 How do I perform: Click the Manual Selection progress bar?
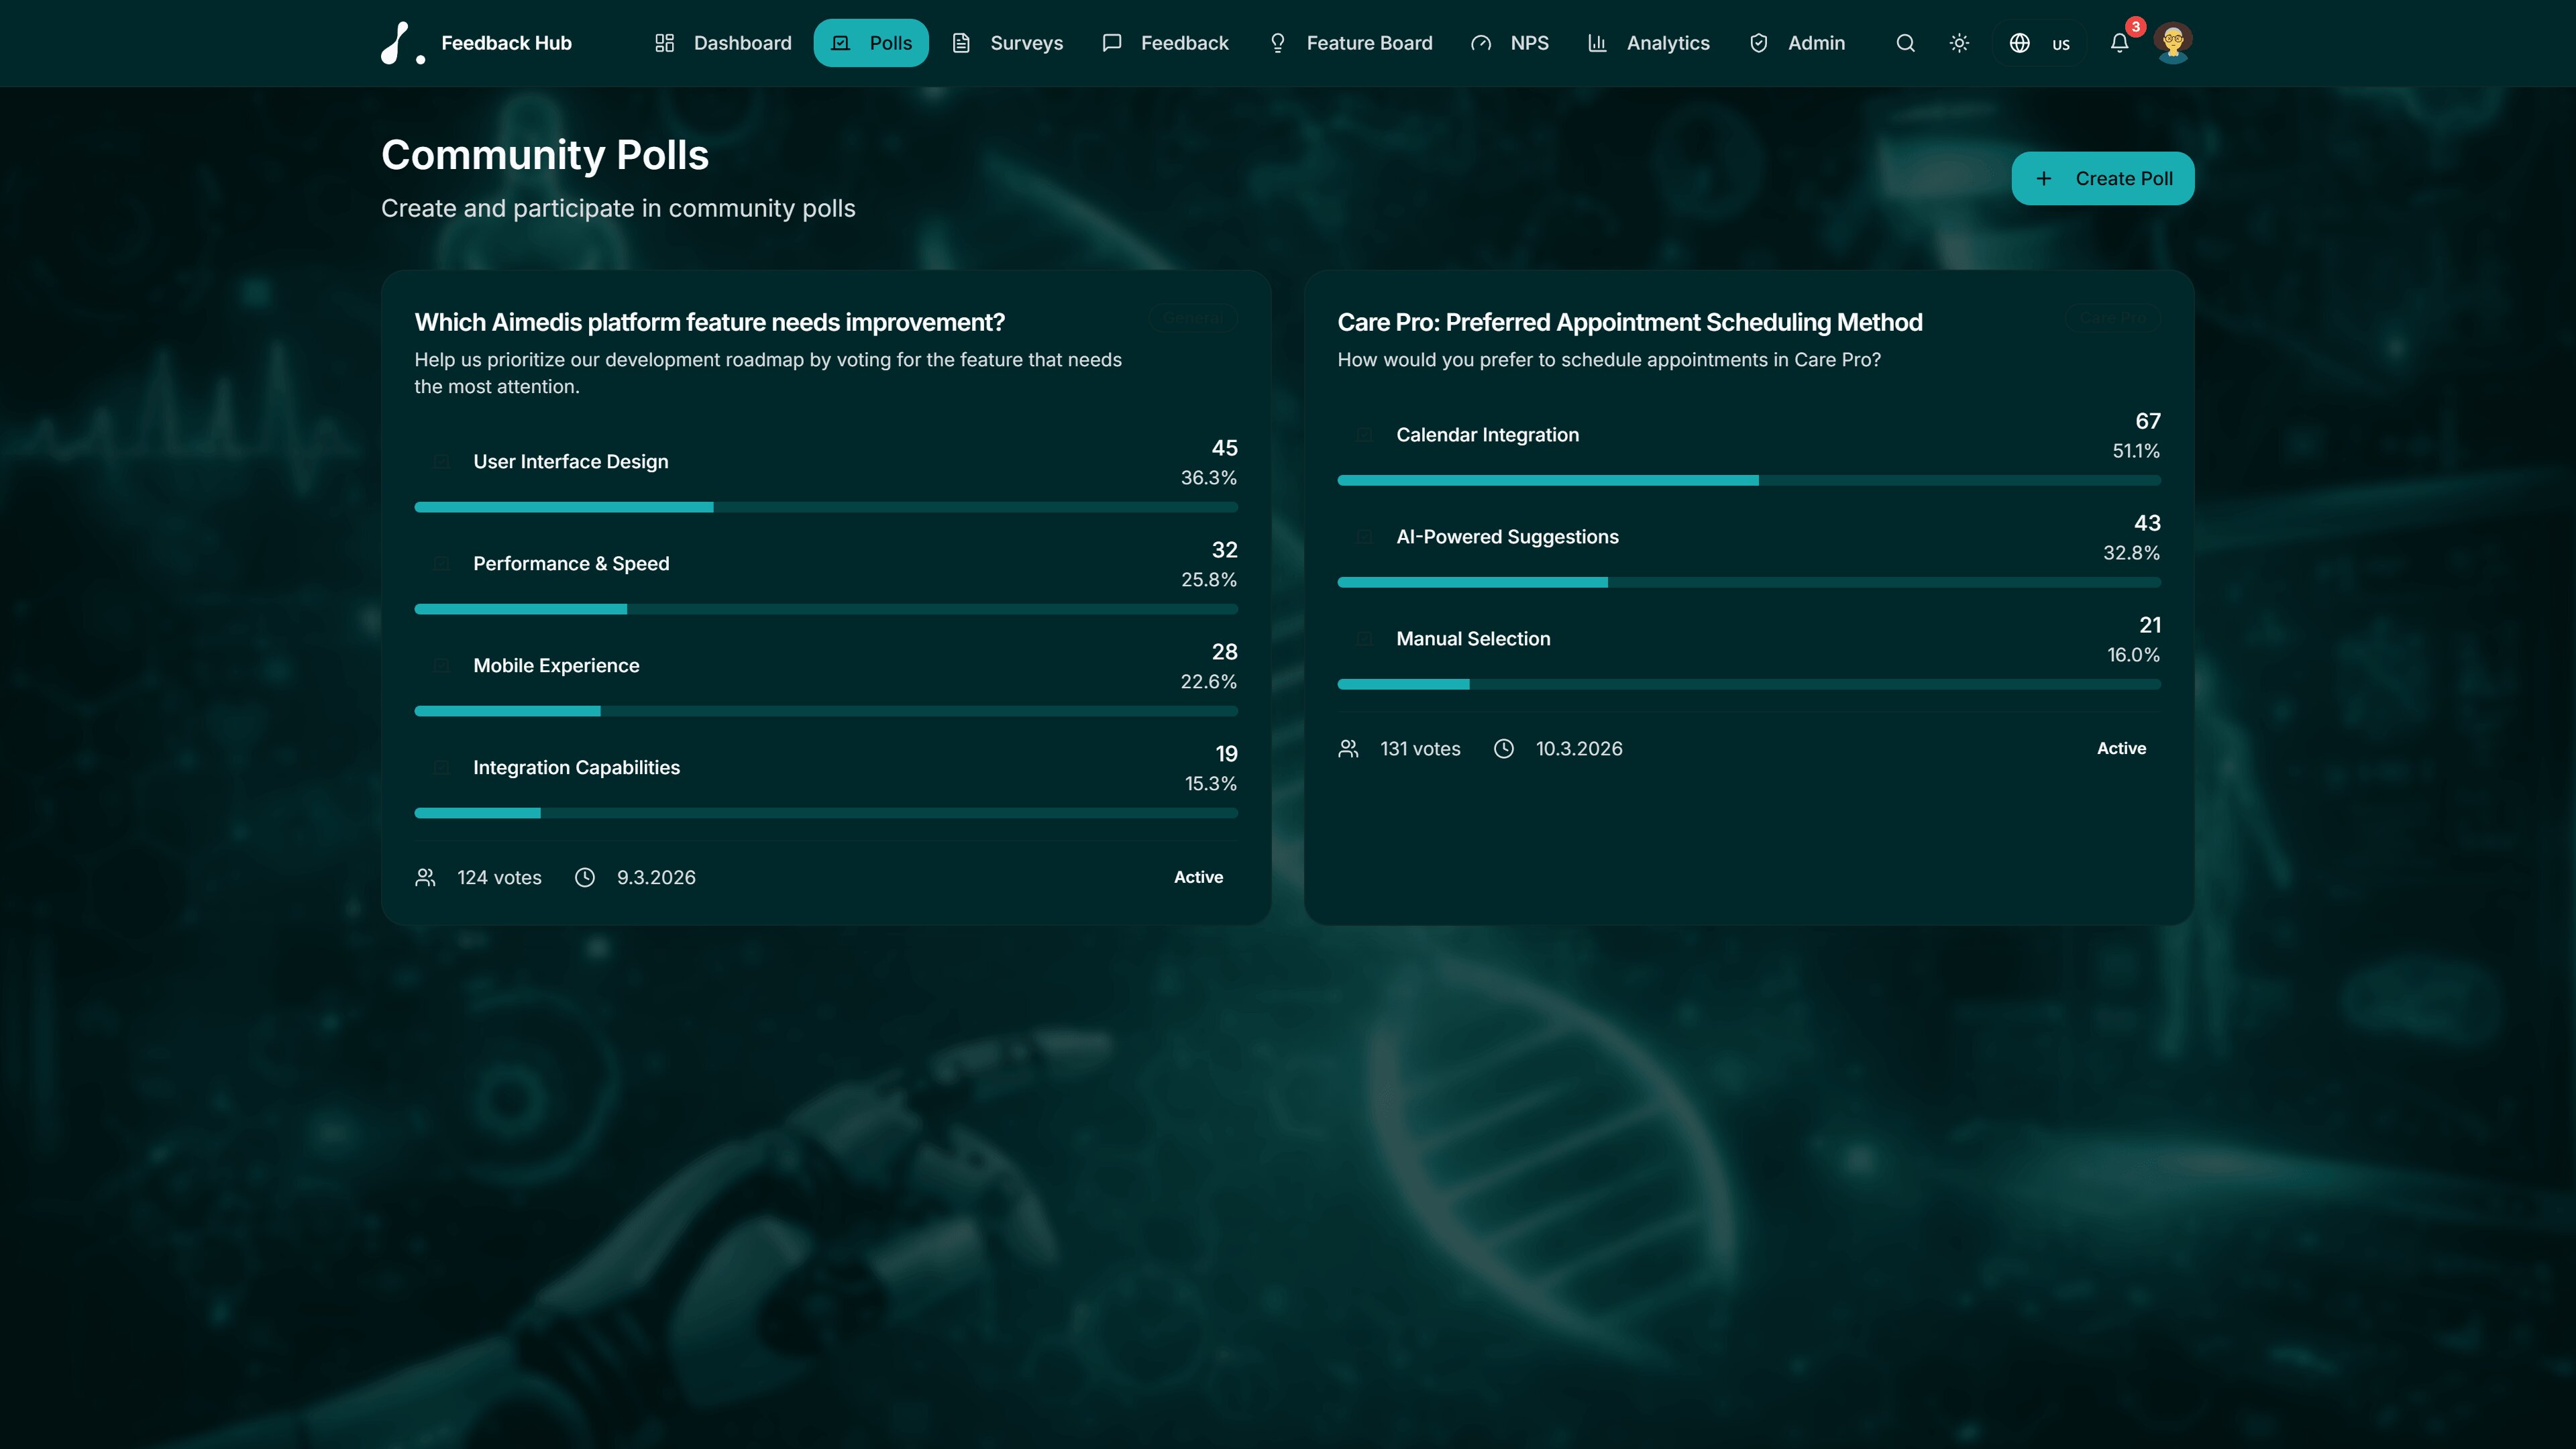[1749, 684]
